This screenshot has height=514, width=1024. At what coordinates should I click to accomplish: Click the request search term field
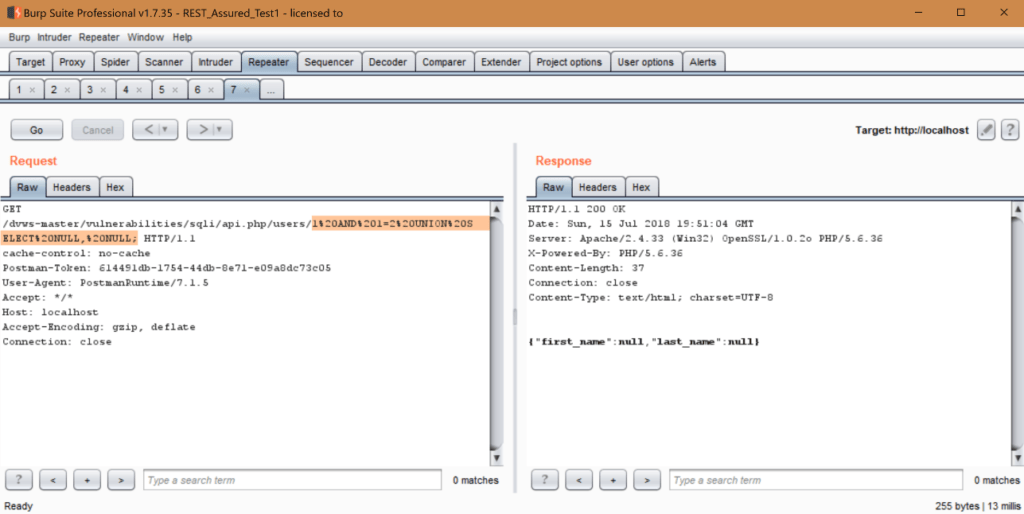[292, 480]
